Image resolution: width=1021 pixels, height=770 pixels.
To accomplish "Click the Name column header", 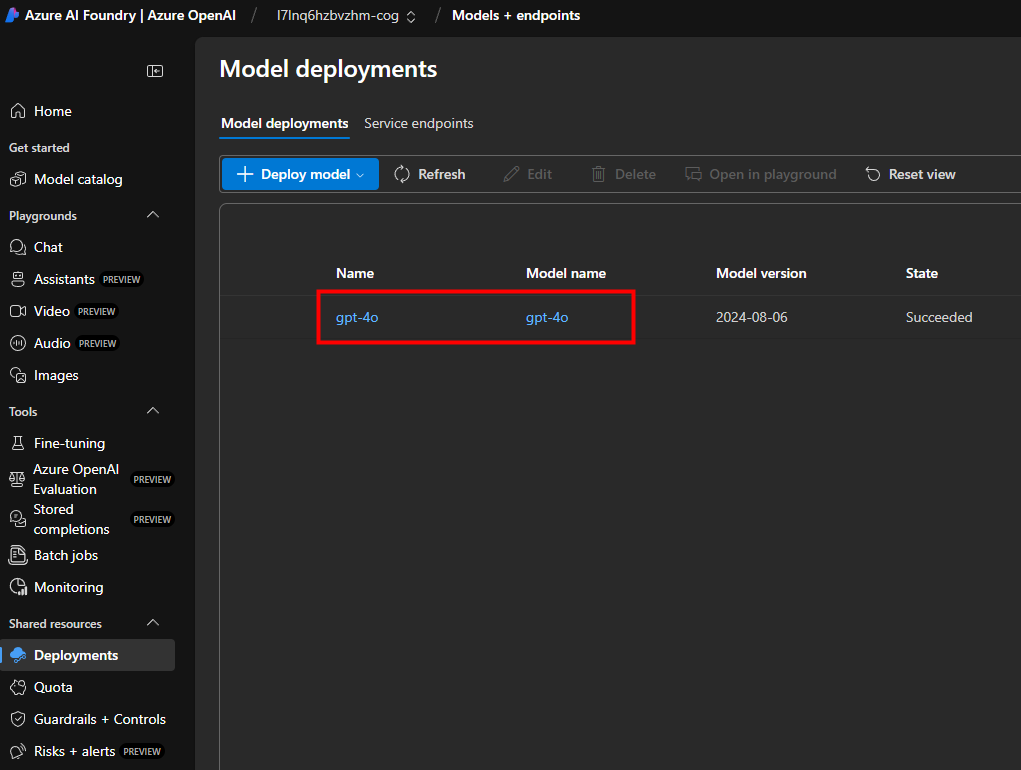I will click(355, 273).
